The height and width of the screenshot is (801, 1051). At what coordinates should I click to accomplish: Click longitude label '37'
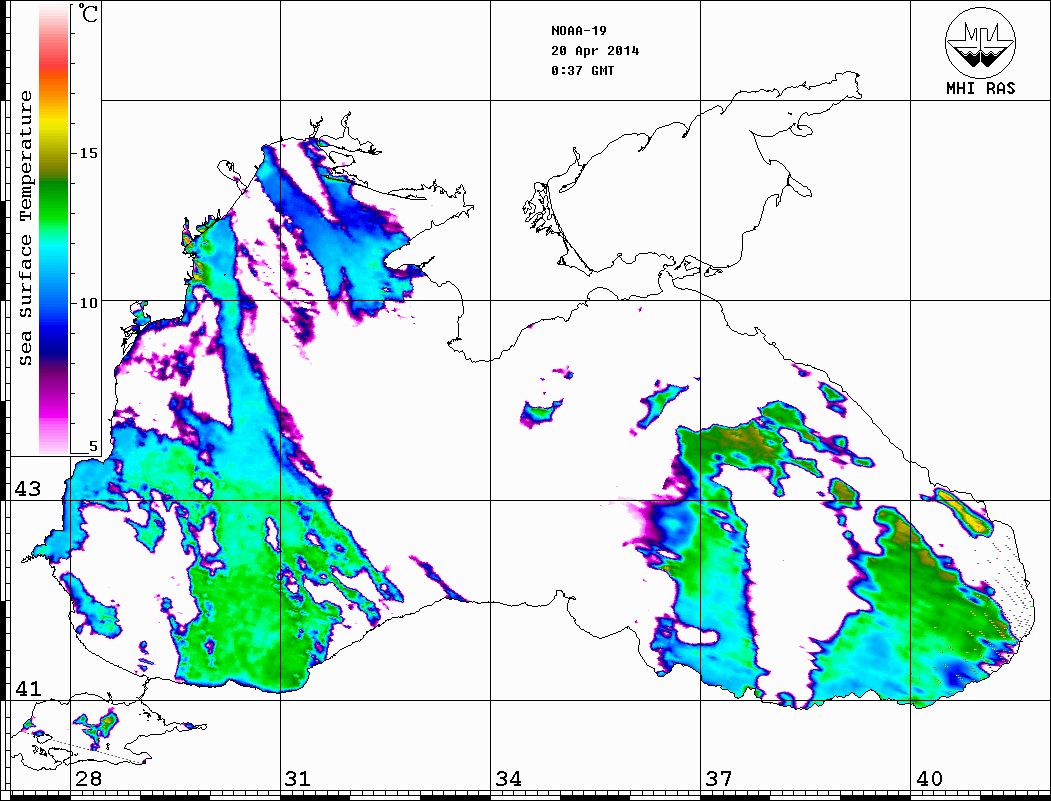(x=719, y=778)
